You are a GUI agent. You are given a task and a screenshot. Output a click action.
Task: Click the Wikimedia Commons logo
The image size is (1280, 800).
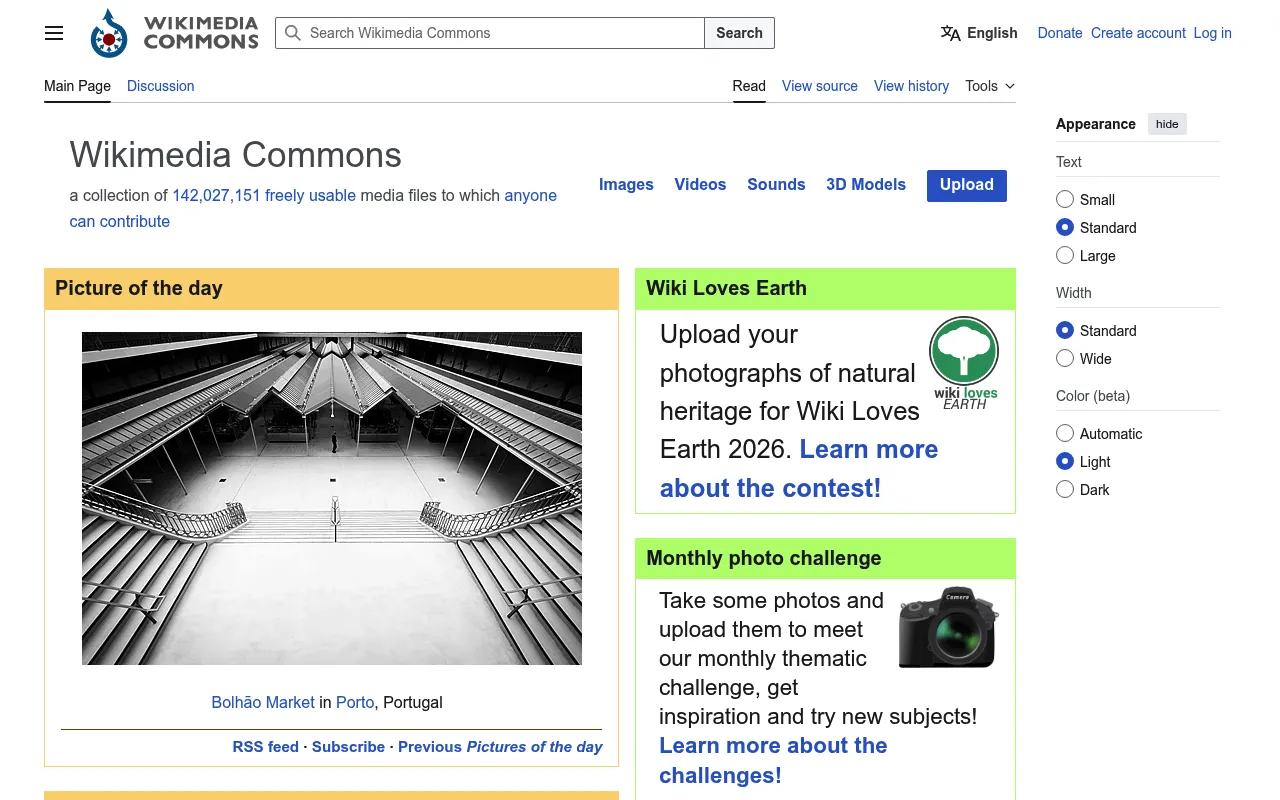(x=174, y=33)
